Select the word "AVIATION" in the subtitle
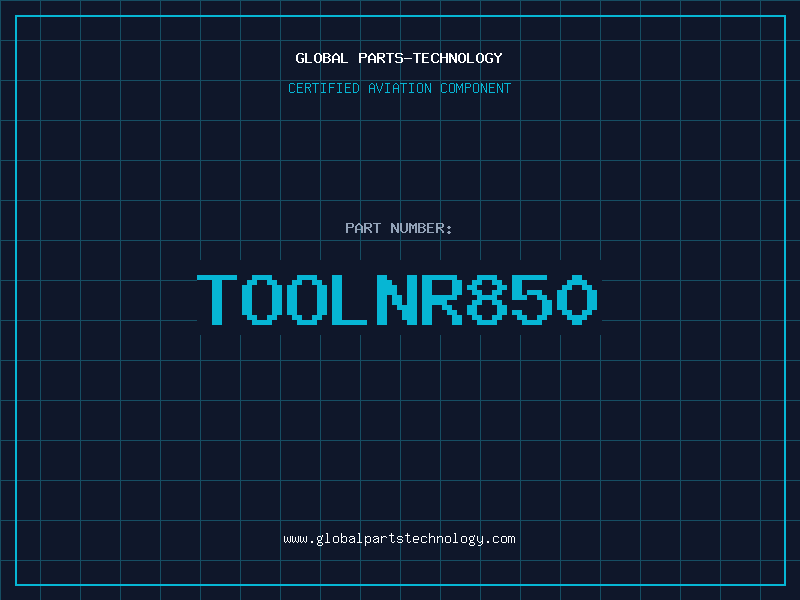 (x=399, y=89)
